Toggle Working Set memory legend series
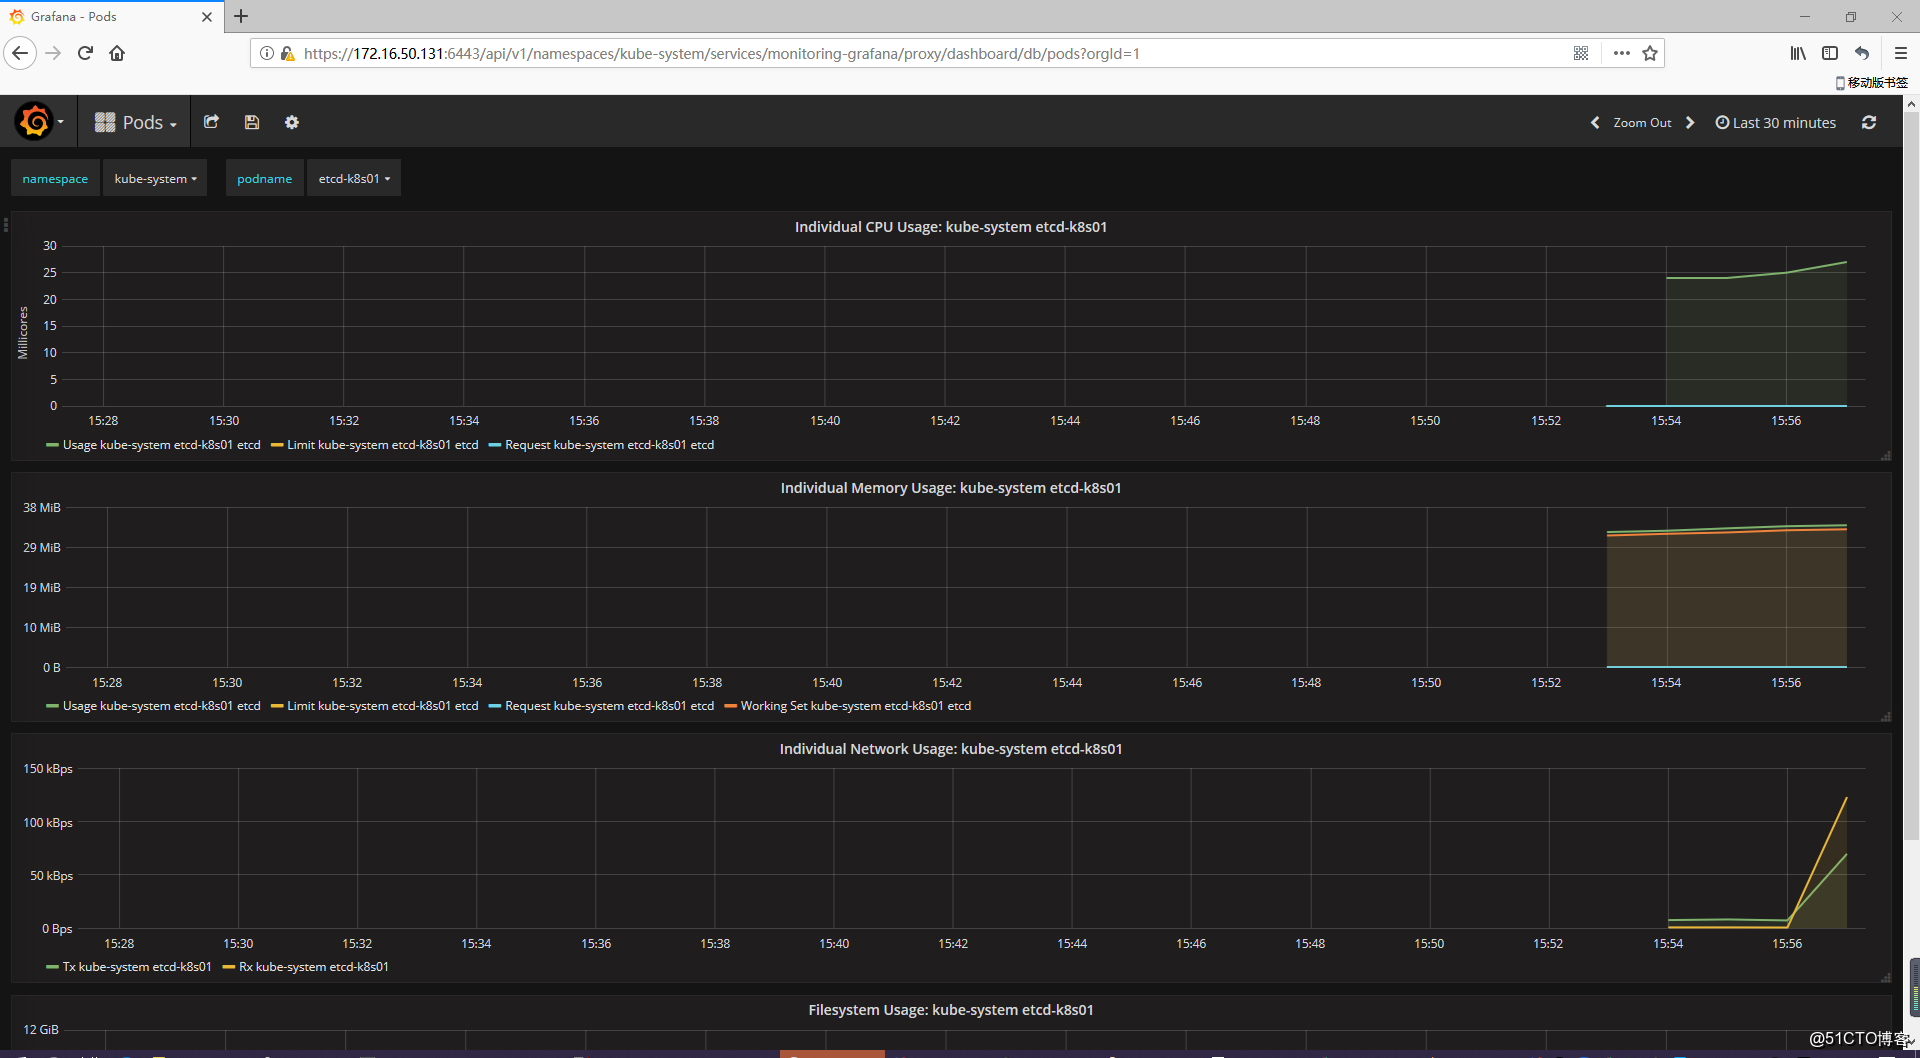This screenshot has height=1058, width=1920. [855, 706]
